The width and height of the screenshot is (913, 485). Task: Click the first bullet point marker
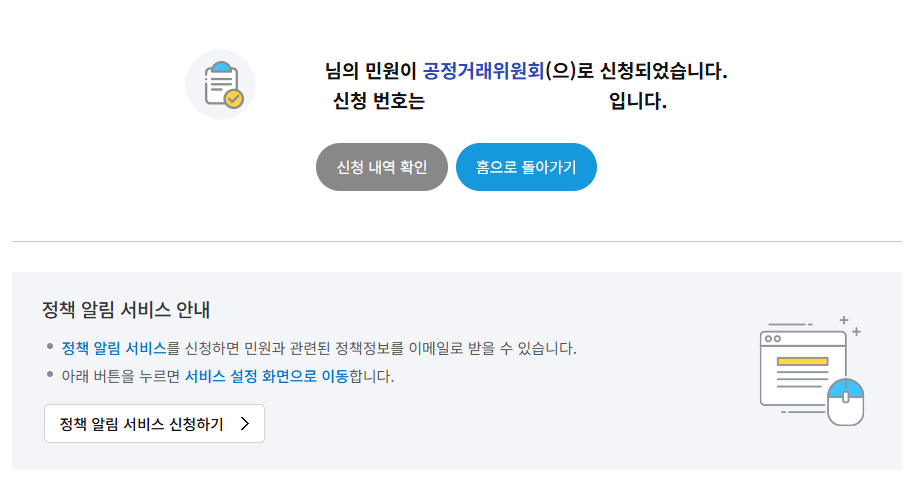click(x=50, y=346)
